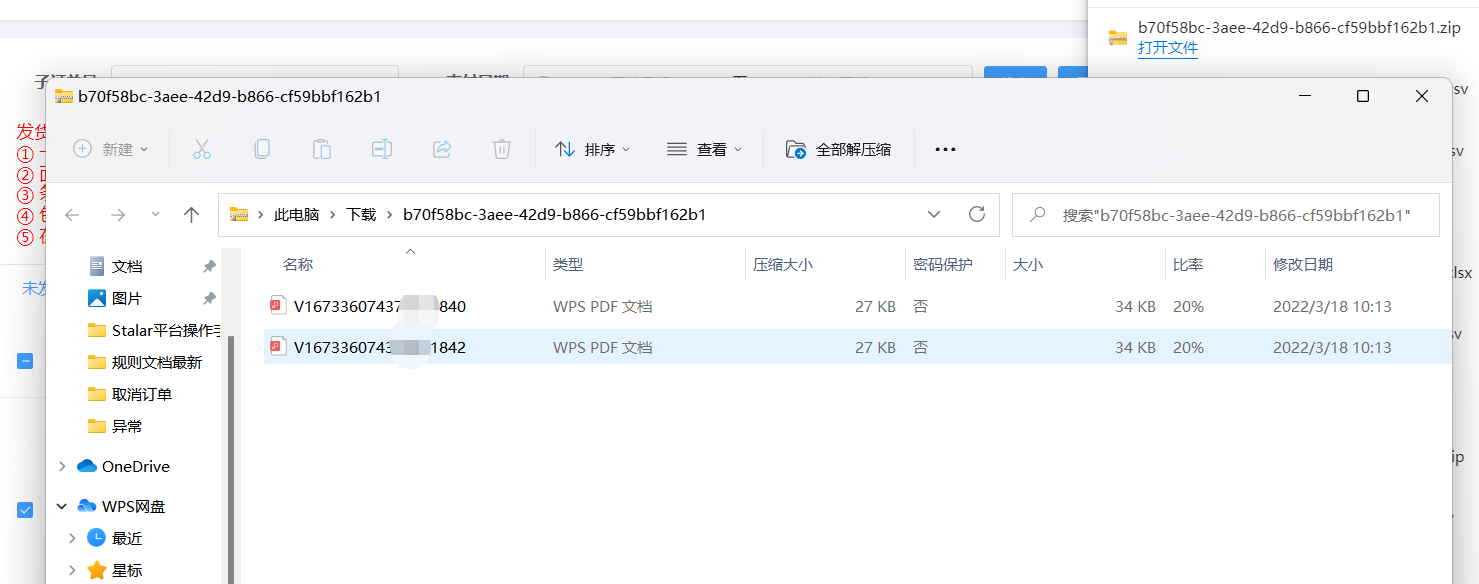Click the 打开文件 link in the download popup
This screenshot has height=584, width=1479.
point(1168,47)
